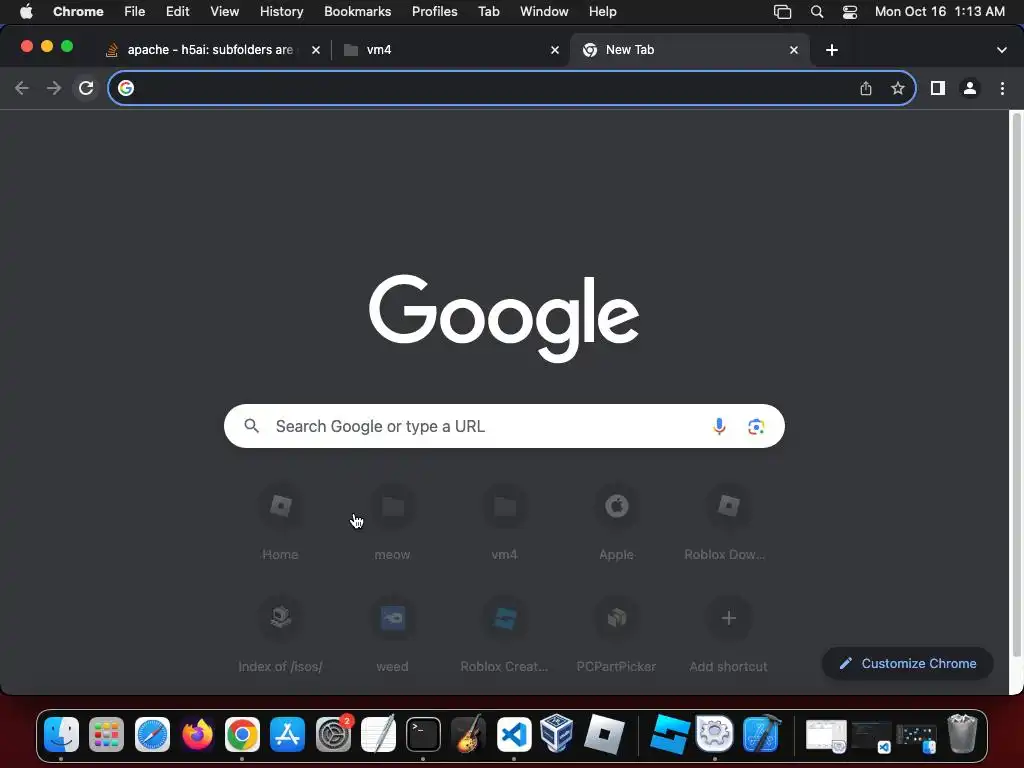Open the View menu

[x=225, y=12]
